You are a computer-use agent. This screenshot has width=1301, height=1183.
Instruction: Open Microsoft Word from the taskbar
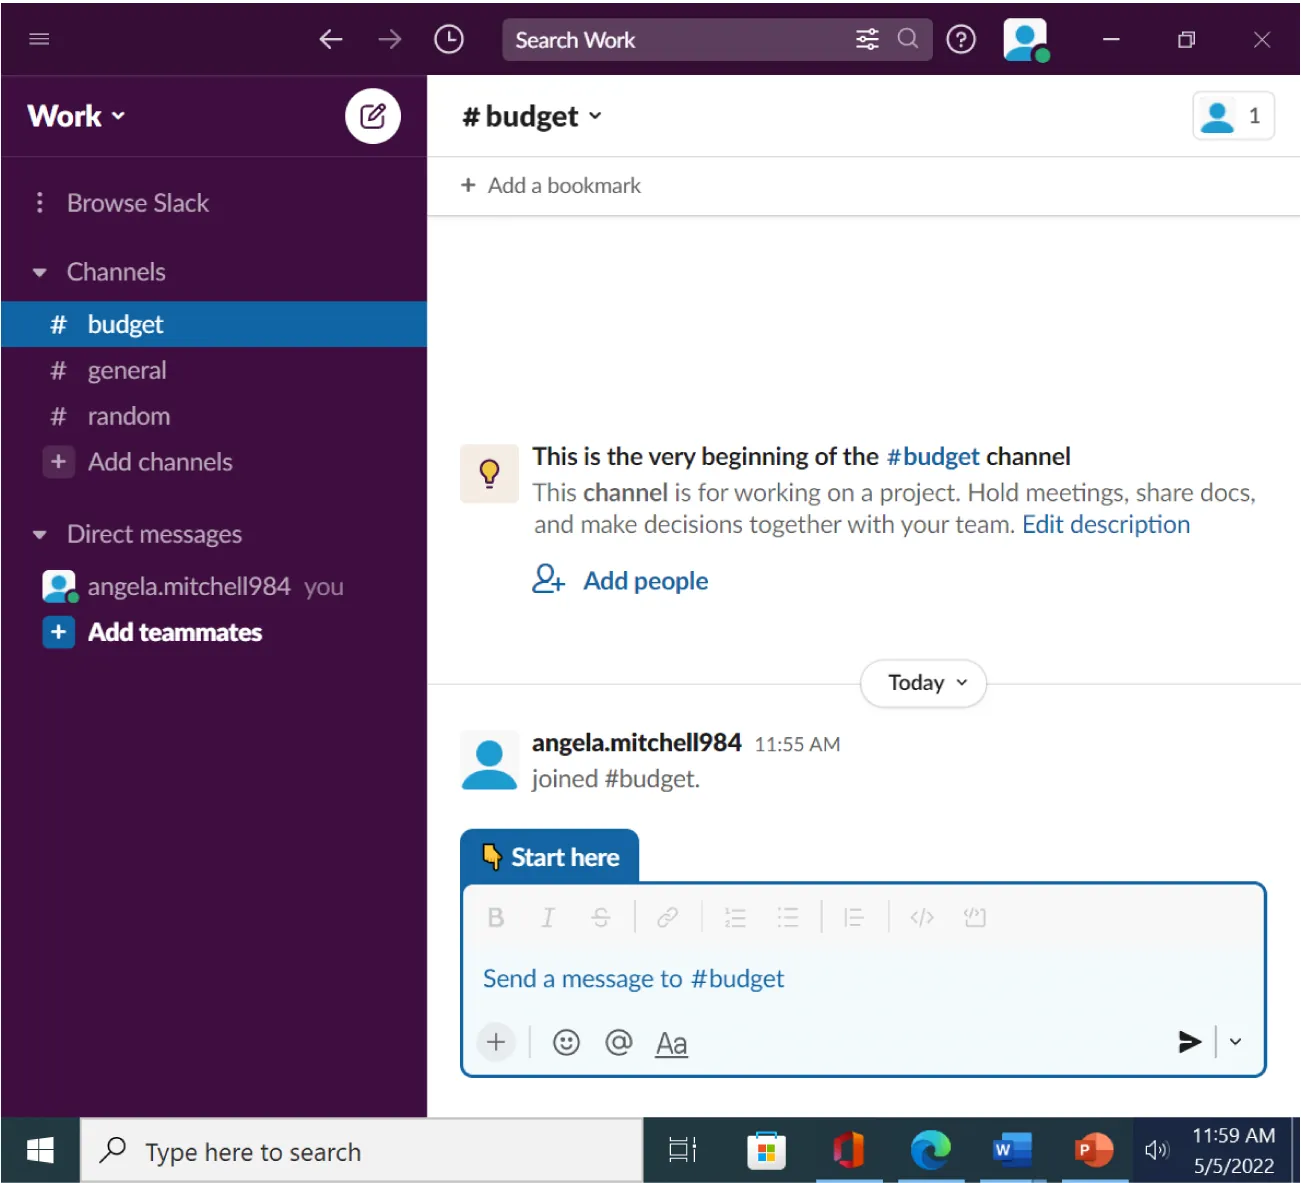pyautogui.click(x=1012, y=1150)
